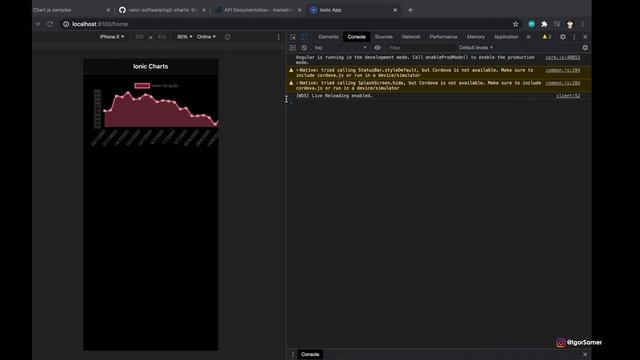Open the Online throttling dropdown

pos(206,37)
